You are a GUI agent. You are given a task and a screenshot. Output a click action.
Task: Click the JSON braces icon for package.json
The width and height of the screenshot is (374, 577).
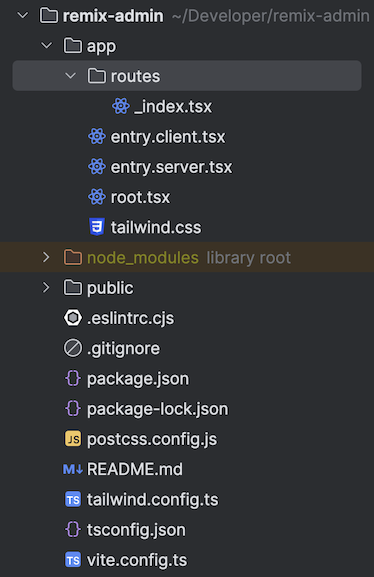pos(73,378)
